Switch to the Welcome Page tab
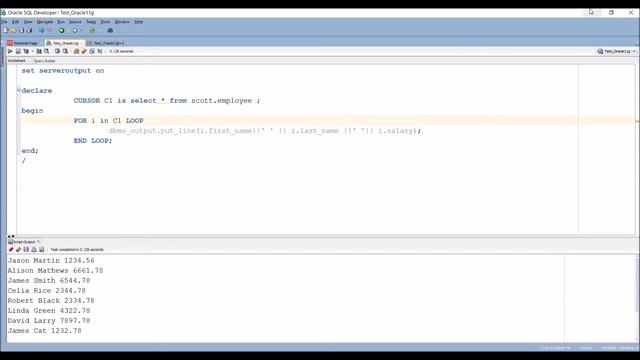 (x=24, y=43)
